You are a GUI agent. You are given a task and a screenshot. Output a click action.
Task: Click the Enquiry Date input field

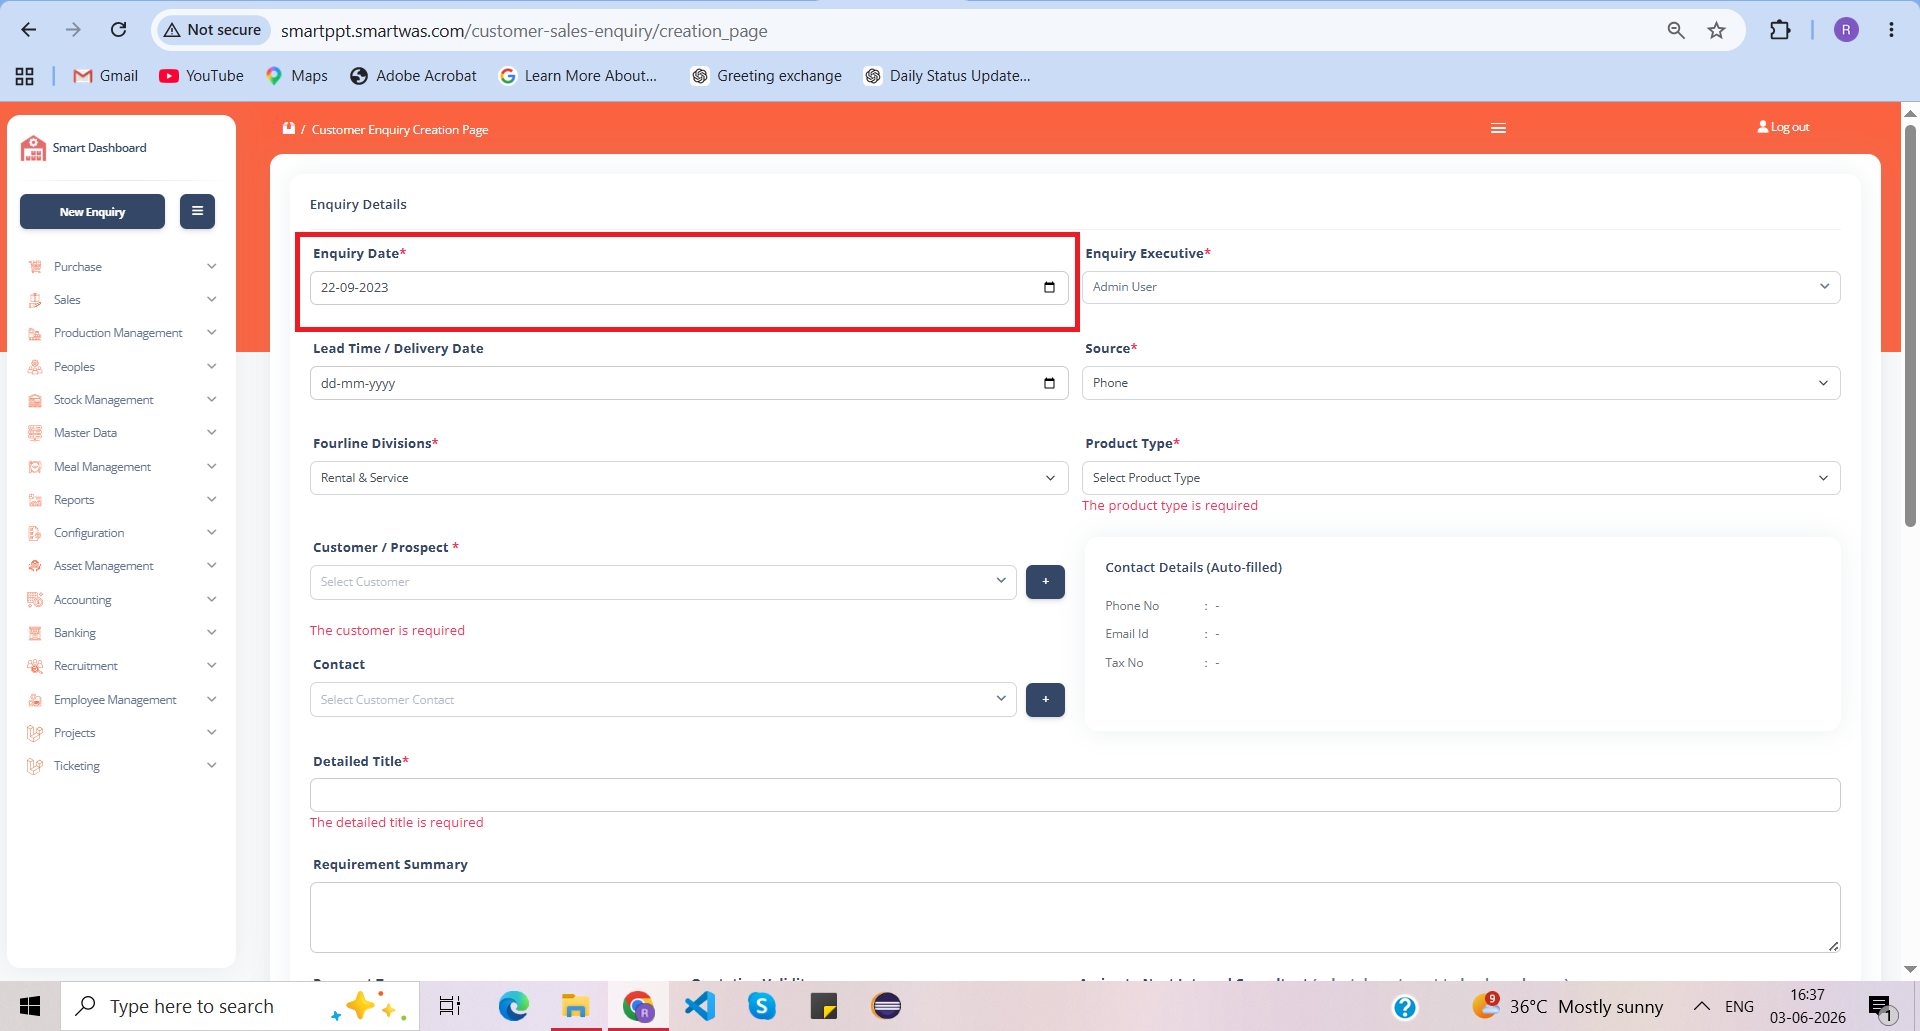pyautogui.click(x=689, y=288)
